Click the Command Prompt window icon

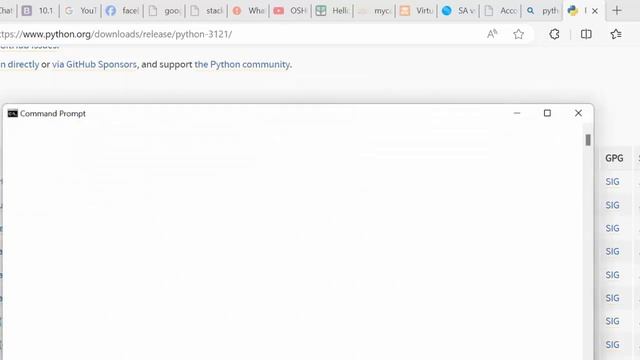tap(13, 113)
